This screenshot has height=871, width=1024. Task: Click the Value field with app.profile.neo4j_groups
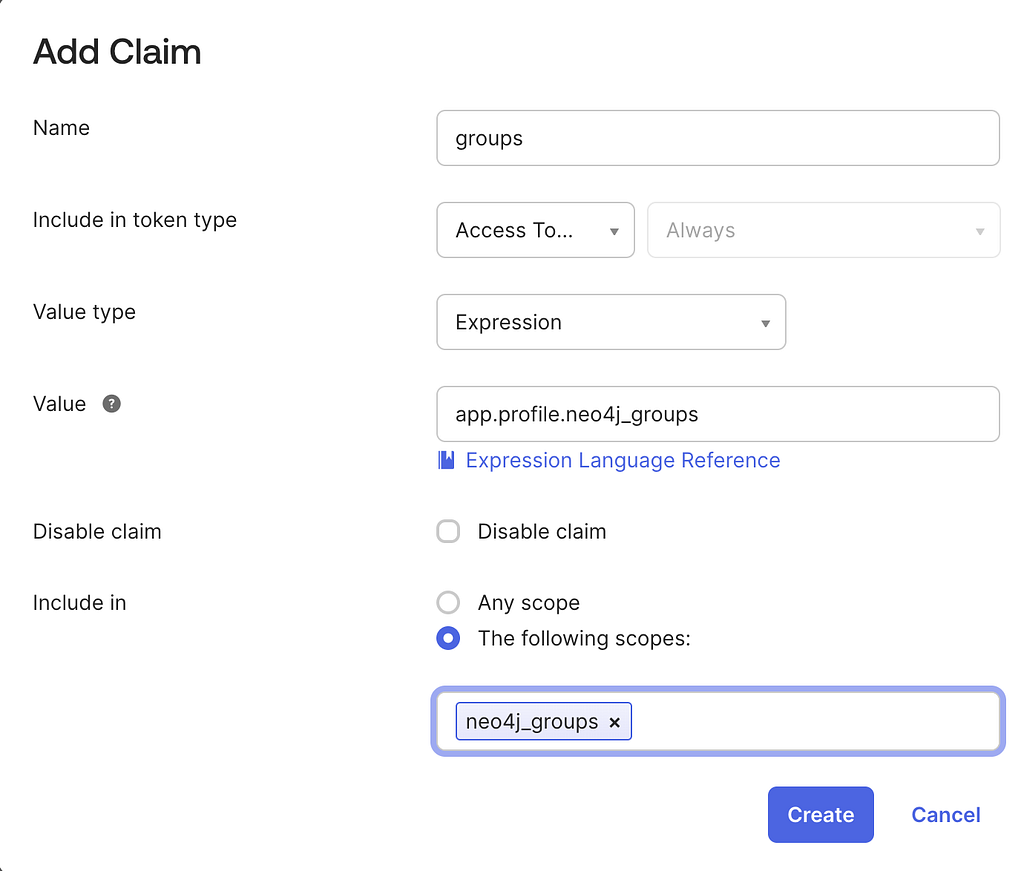tap(718, 414)
